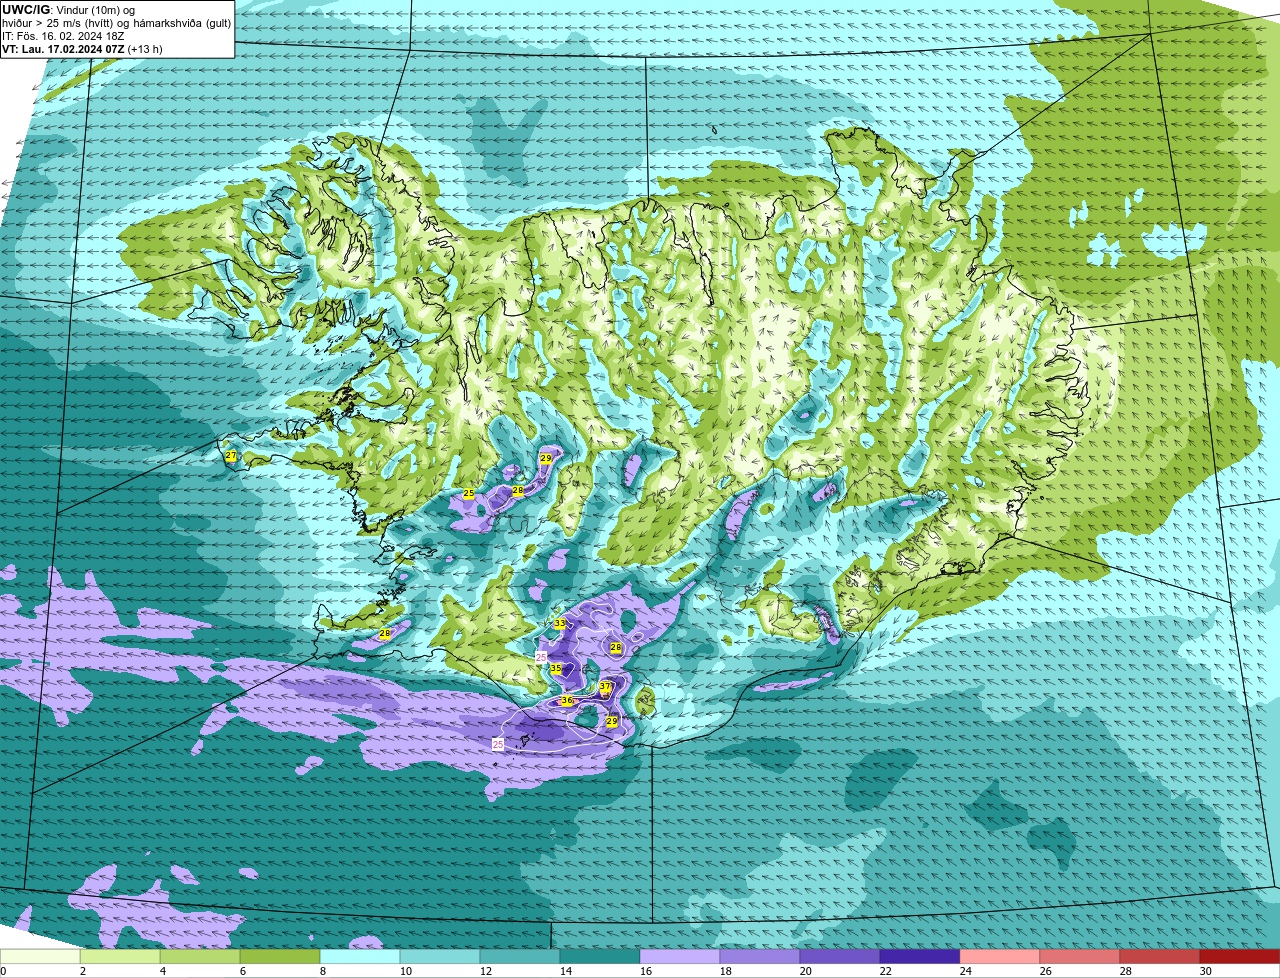Click the dark-red above-30 m/s legend swatch

click(x=1240, y=956)
